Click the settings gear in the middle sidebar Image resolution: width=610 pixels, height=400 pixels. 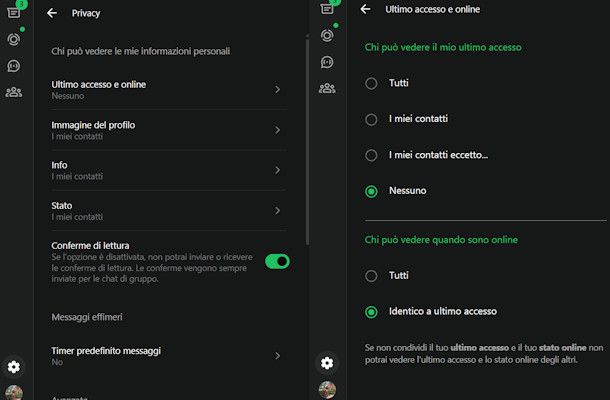click(x=327, y=363)
